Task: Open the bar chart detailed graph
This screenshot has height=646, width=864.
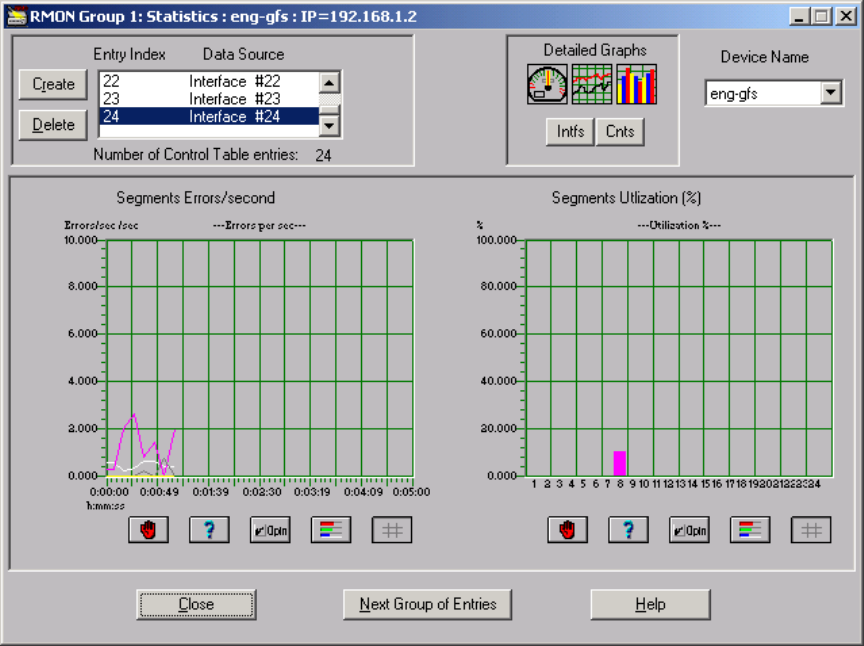Action: click(x=636, y=85)
